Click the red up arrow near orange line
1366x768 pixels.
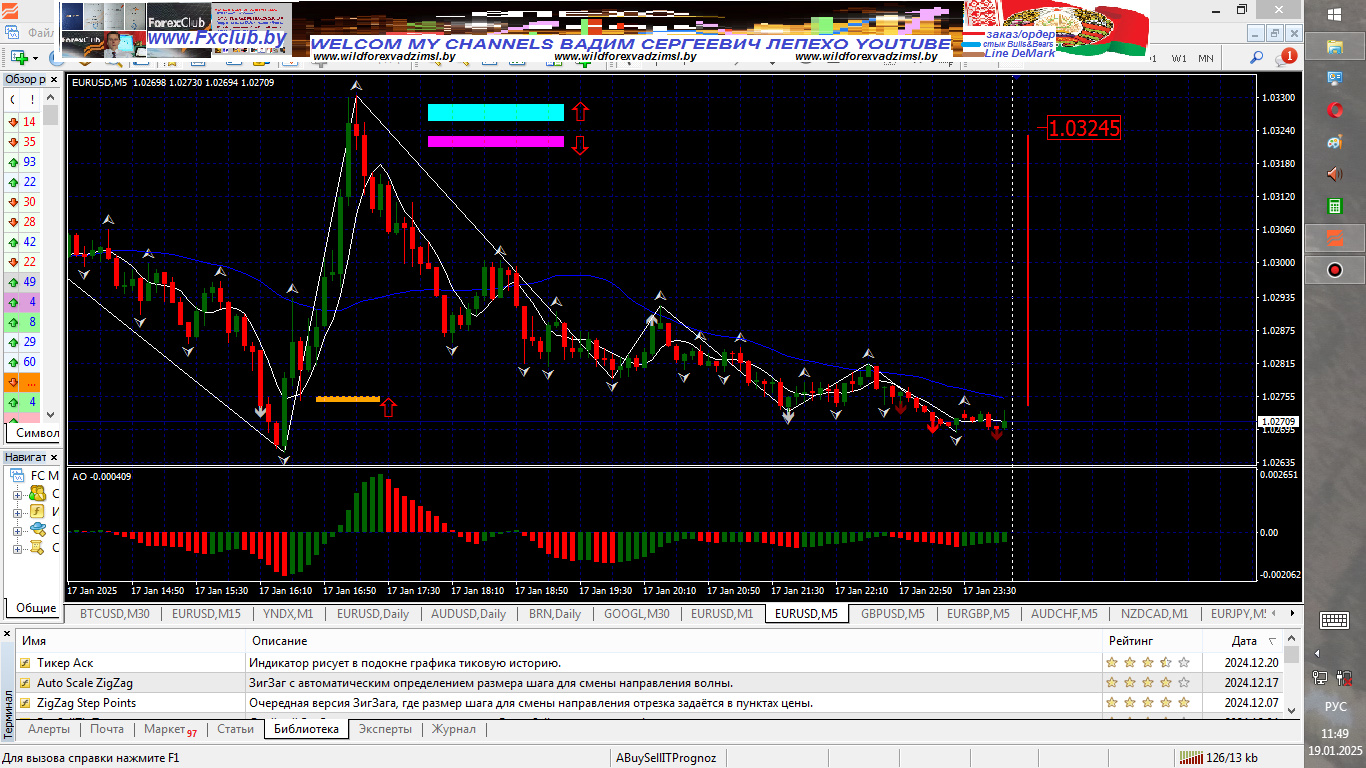pyautogui.click(x=389, y=407)
